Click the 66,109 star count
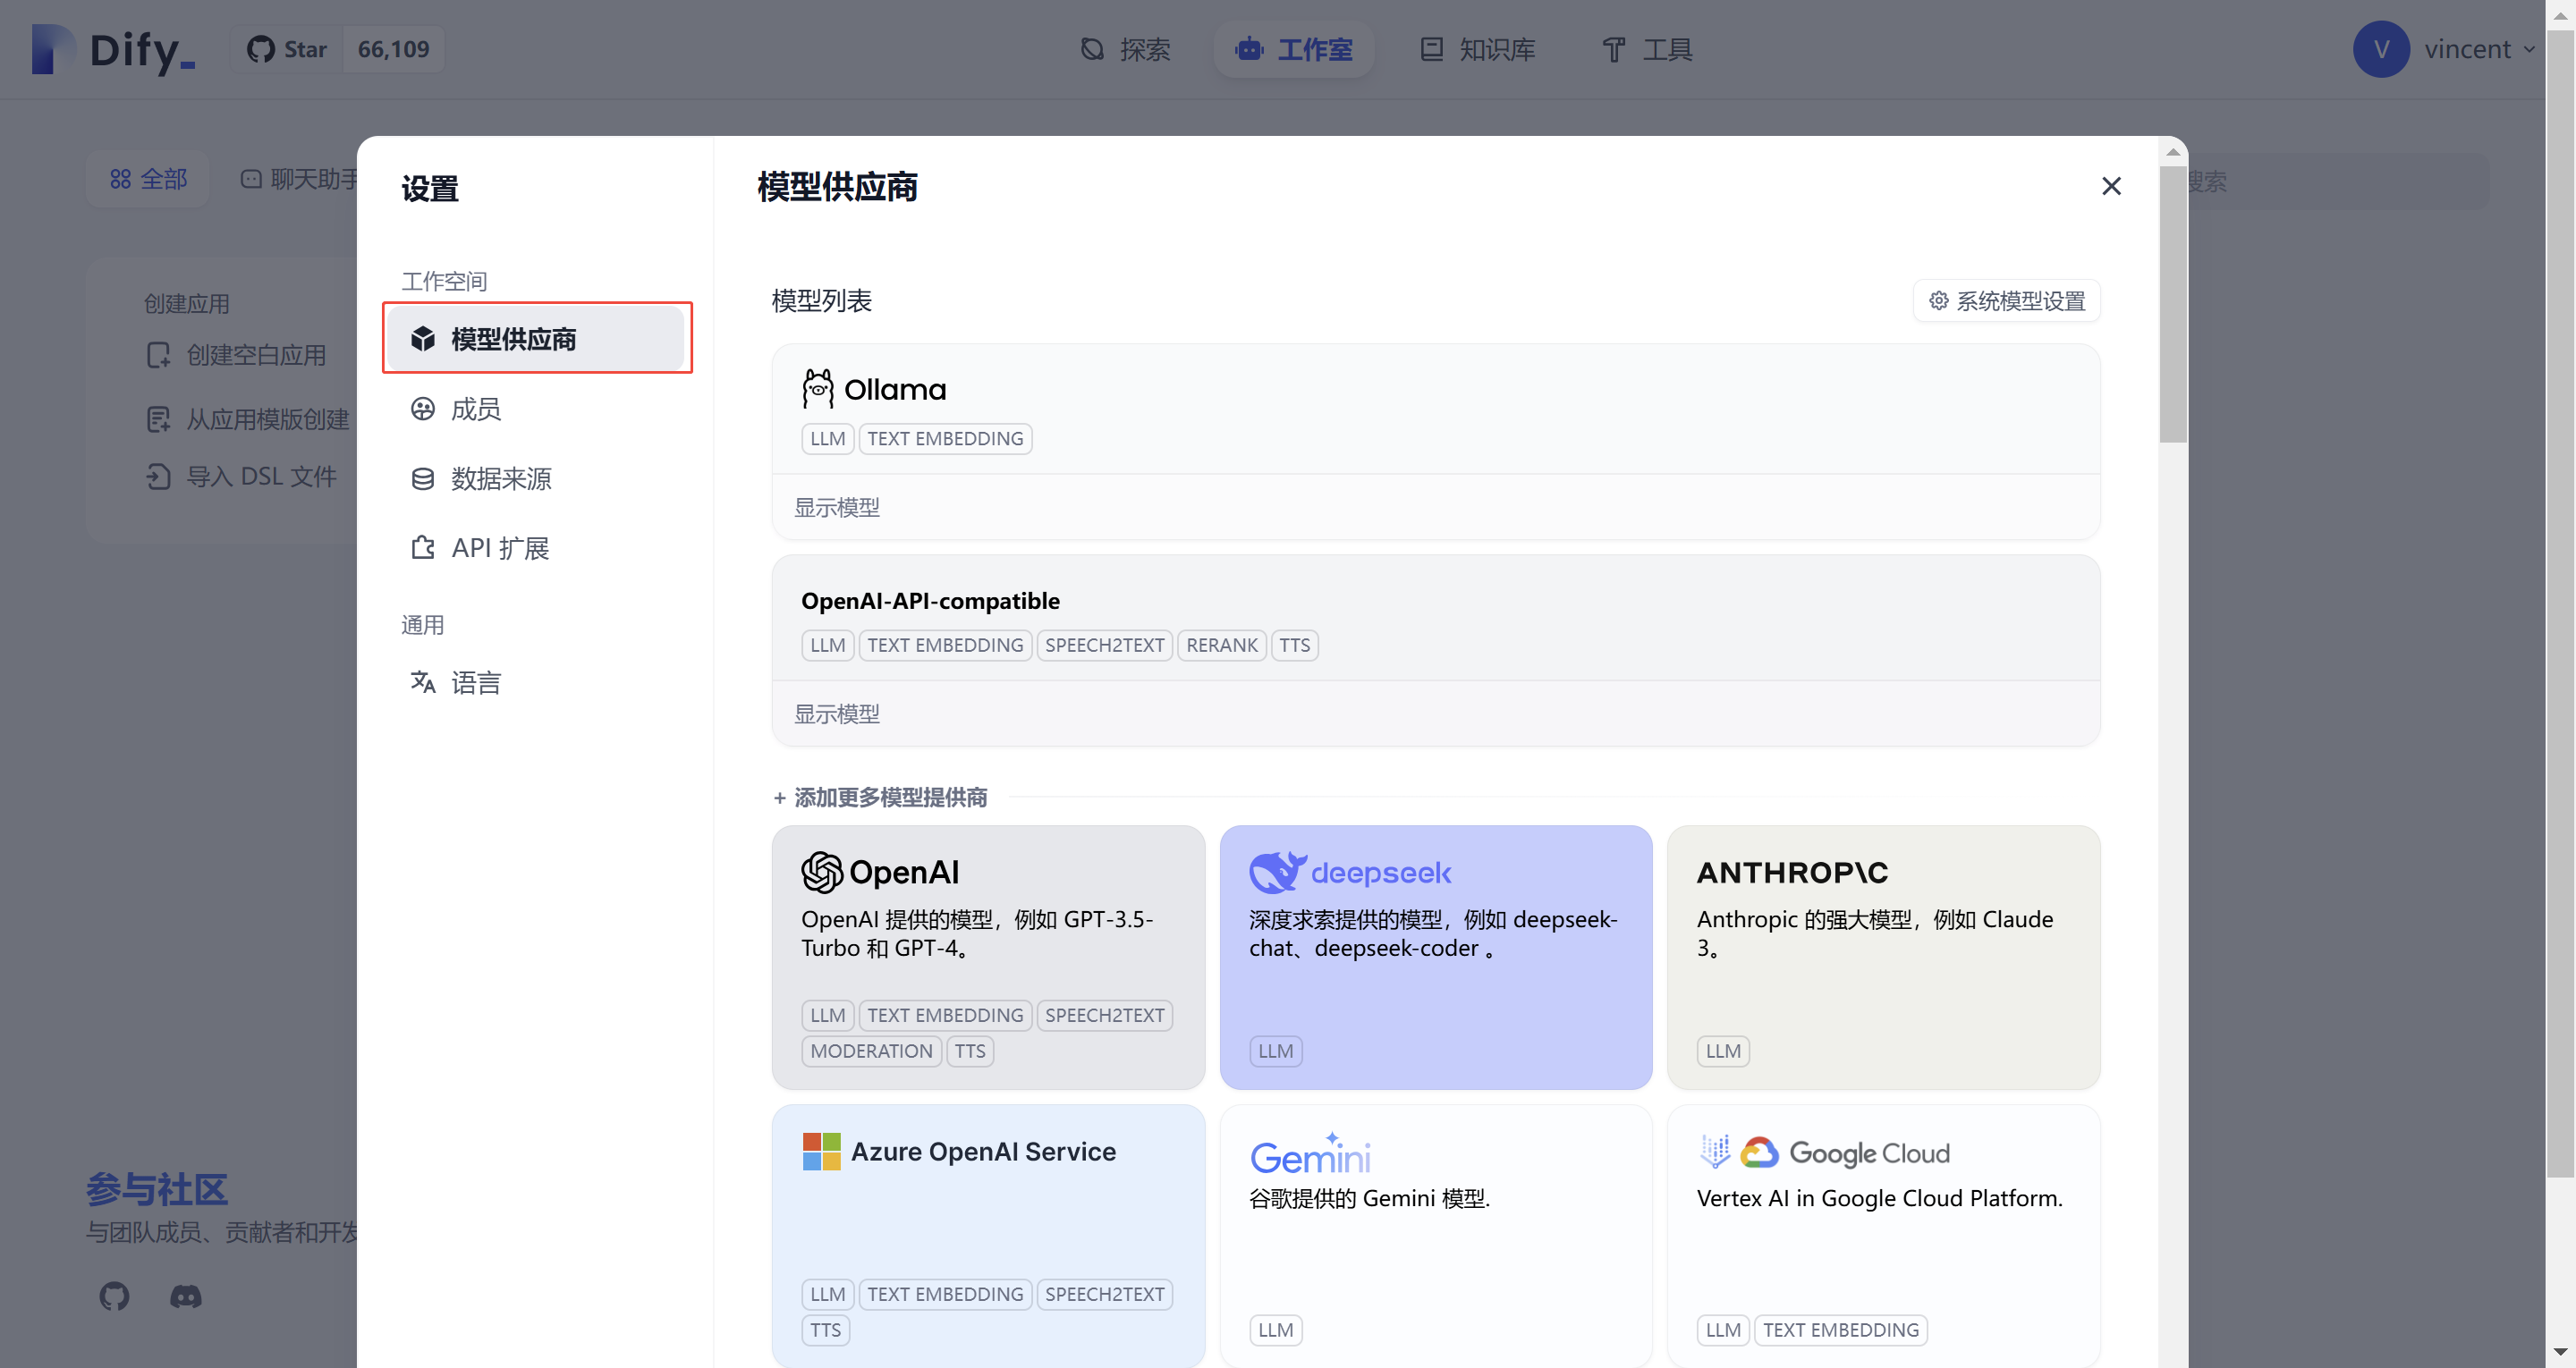The height and width of the screenshot is (1368, 2576). [393, 49]
